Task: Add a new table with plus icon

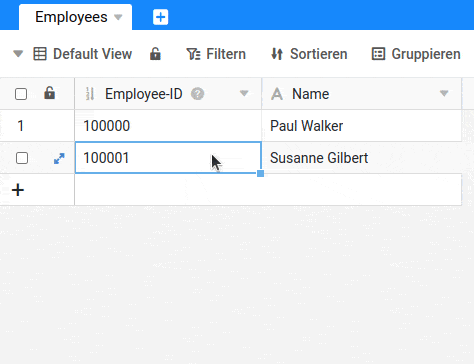Action: (x=160, y=17)
